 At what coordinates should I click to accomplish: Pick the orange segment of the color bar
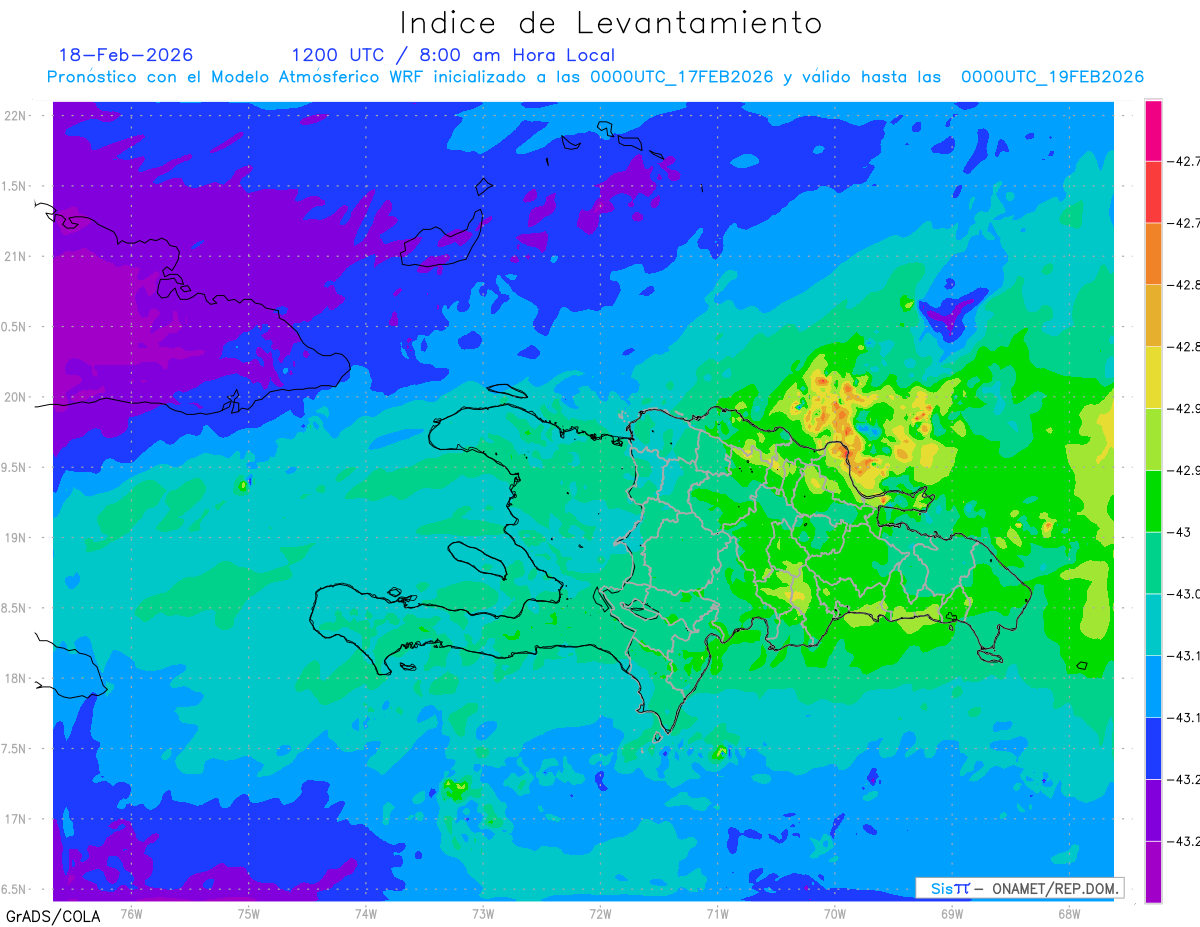1153,254
